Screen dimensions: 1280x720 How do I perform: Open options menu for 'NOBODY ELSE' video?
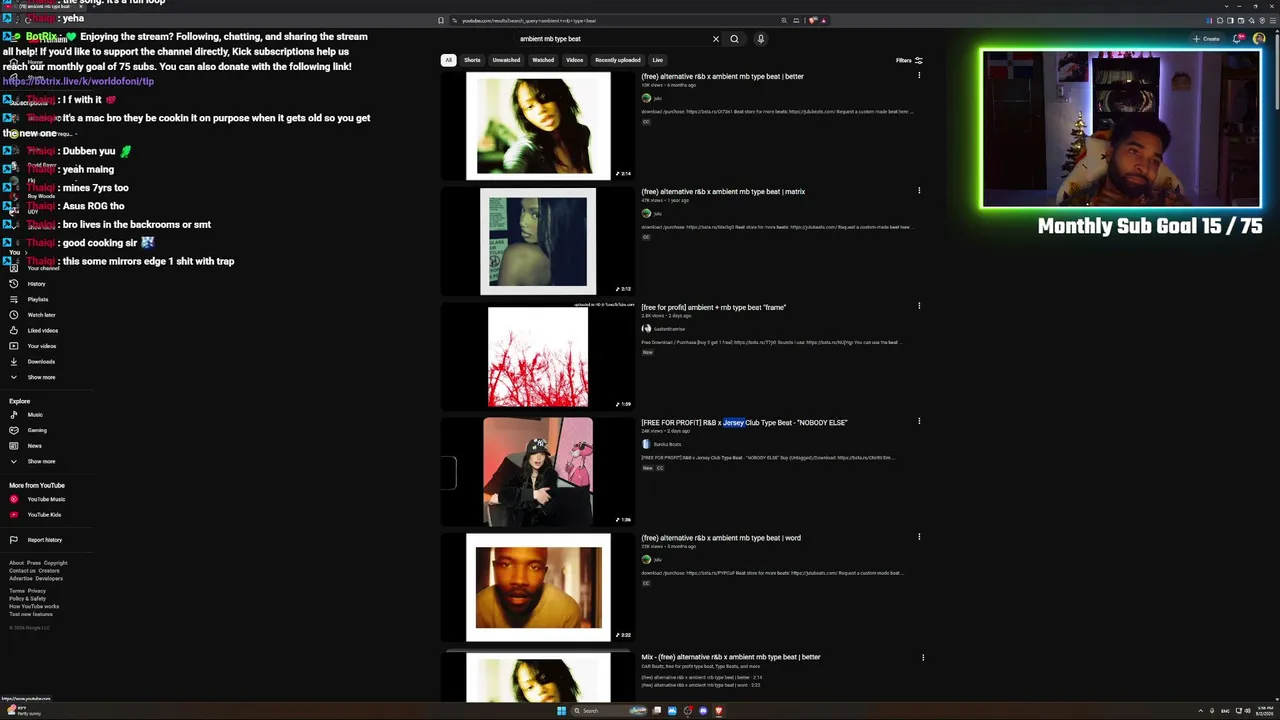919,421
